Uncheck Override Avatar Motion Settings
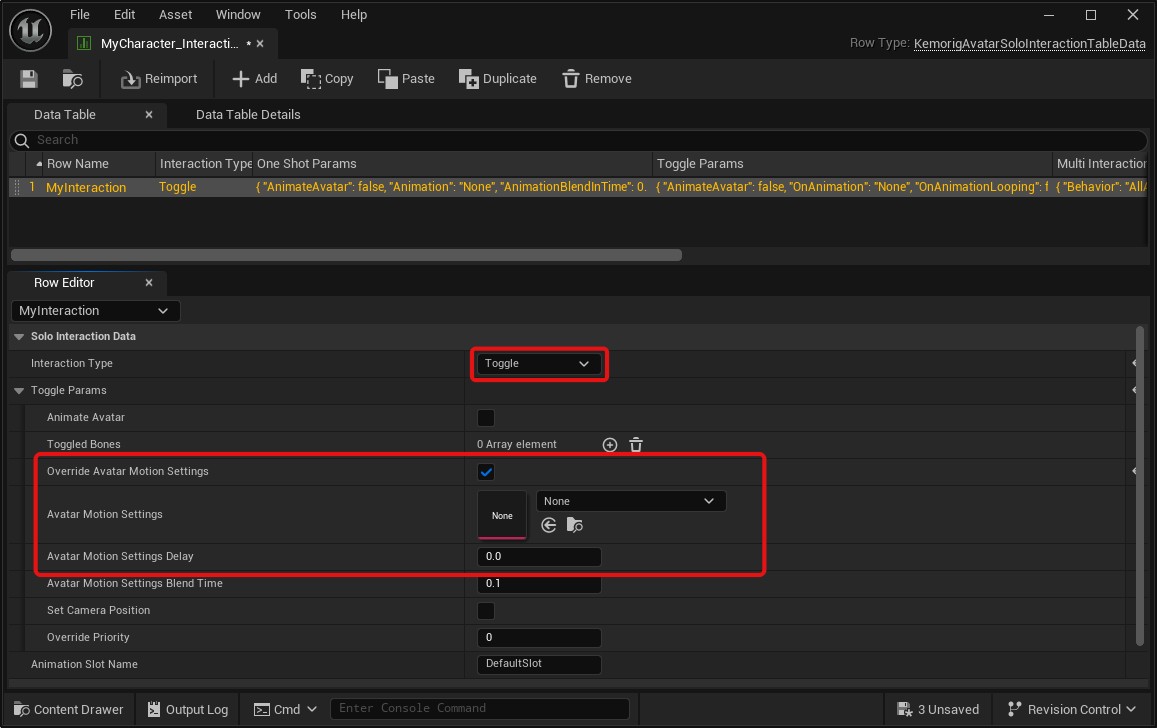 click(486, 472)
